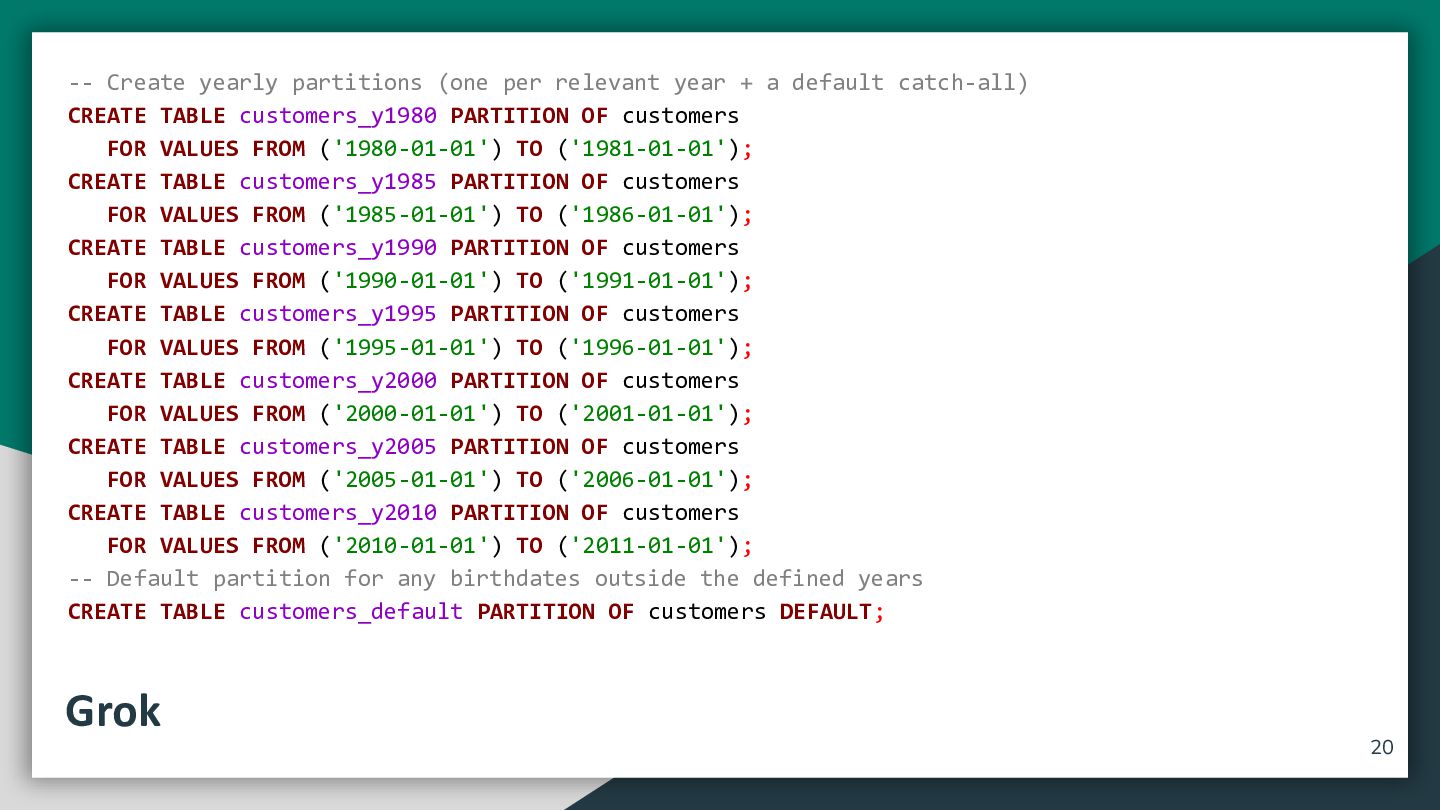This screenshot has height=810, width=1440.
Task: Select the customers_y1990 identifier
Action: point(338,248)
